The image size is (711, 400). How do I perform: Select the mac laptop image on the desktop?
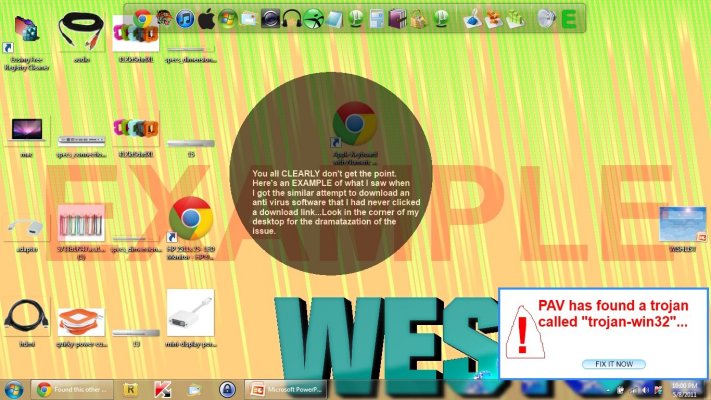(x=27, y=136)
